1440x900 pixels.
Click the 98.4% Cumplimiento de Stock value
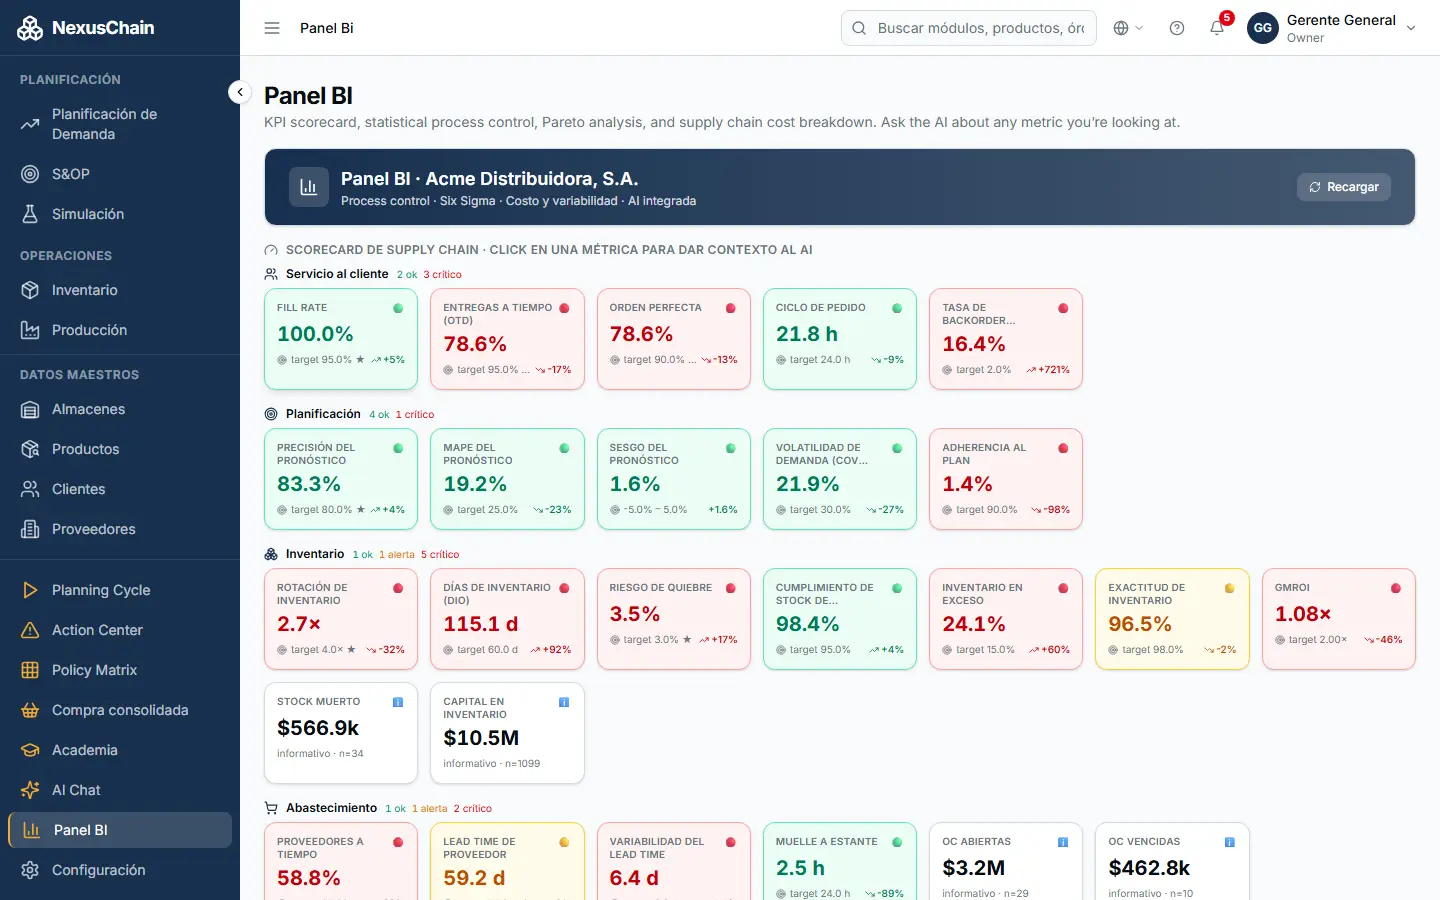click(808, 624)
